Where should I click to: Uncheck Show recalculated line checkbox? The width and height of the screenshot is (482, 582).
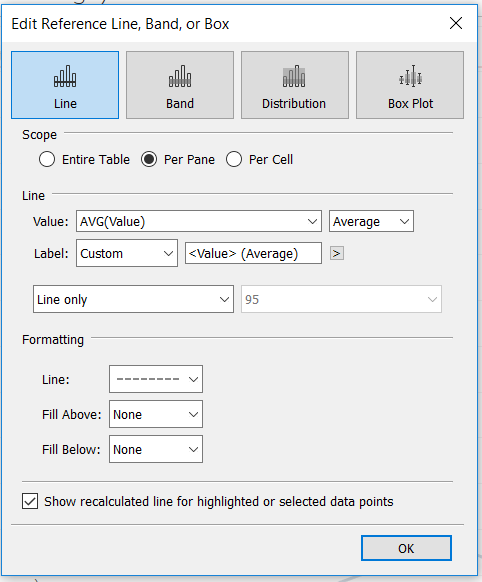click(30, 501)
